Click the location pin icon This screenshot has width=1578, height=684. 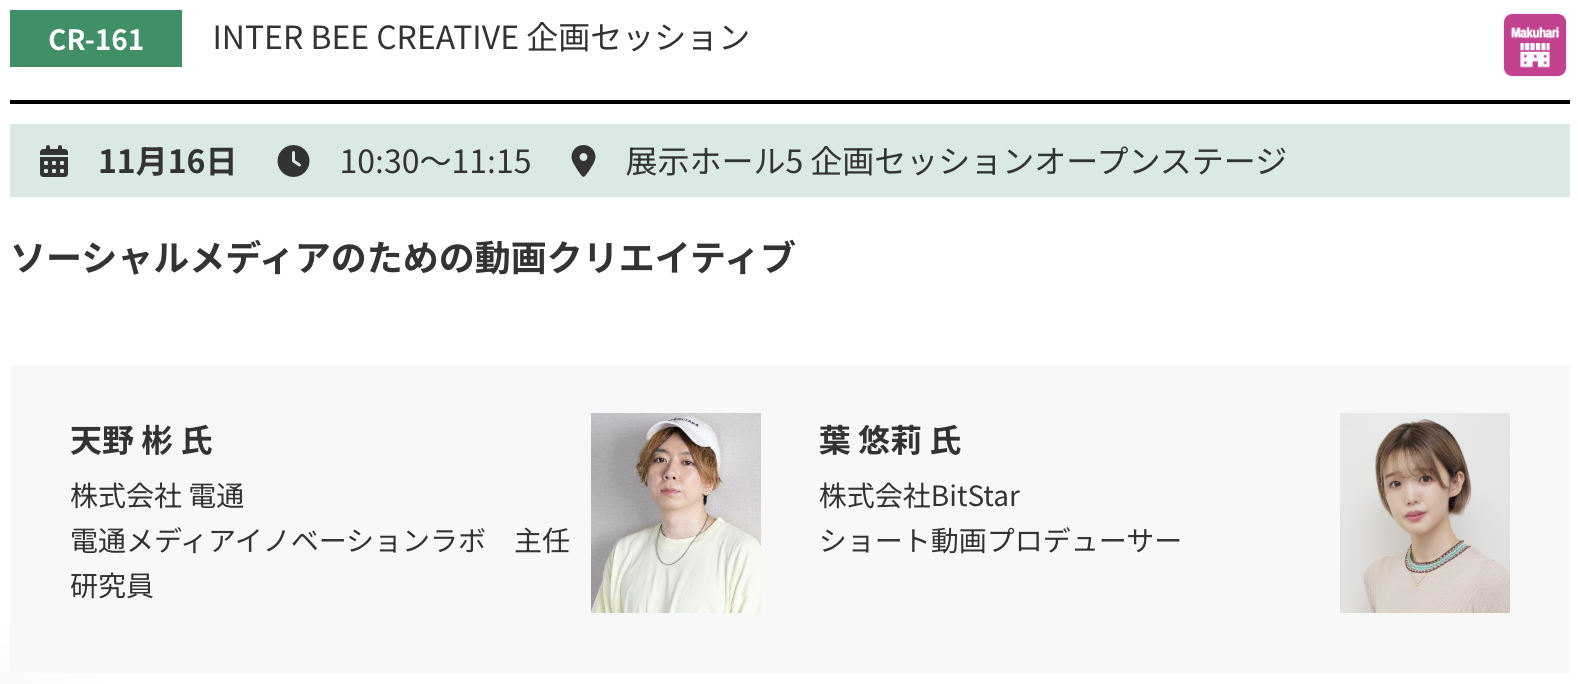pos(583,161)
